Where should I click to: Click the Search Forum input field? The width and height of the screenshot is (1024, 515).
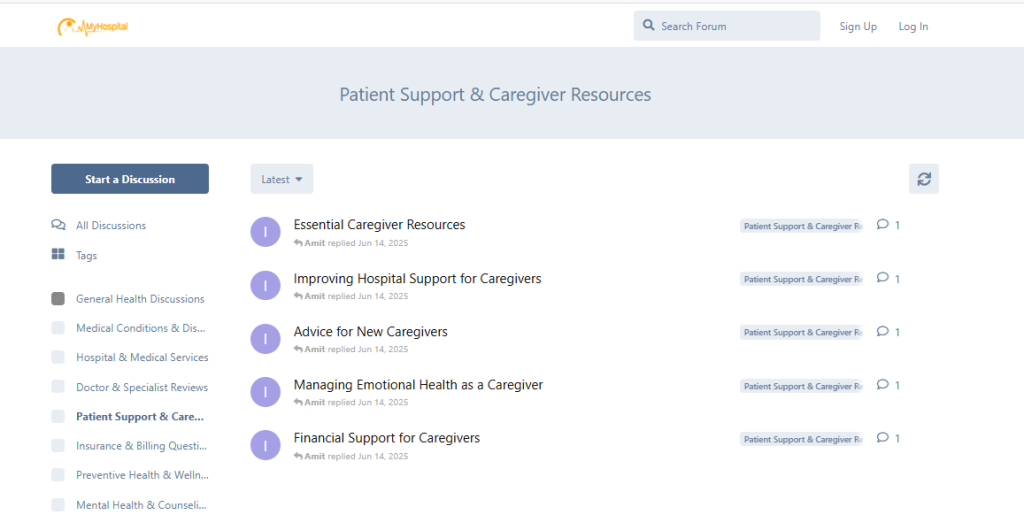(x=735, y=26)
